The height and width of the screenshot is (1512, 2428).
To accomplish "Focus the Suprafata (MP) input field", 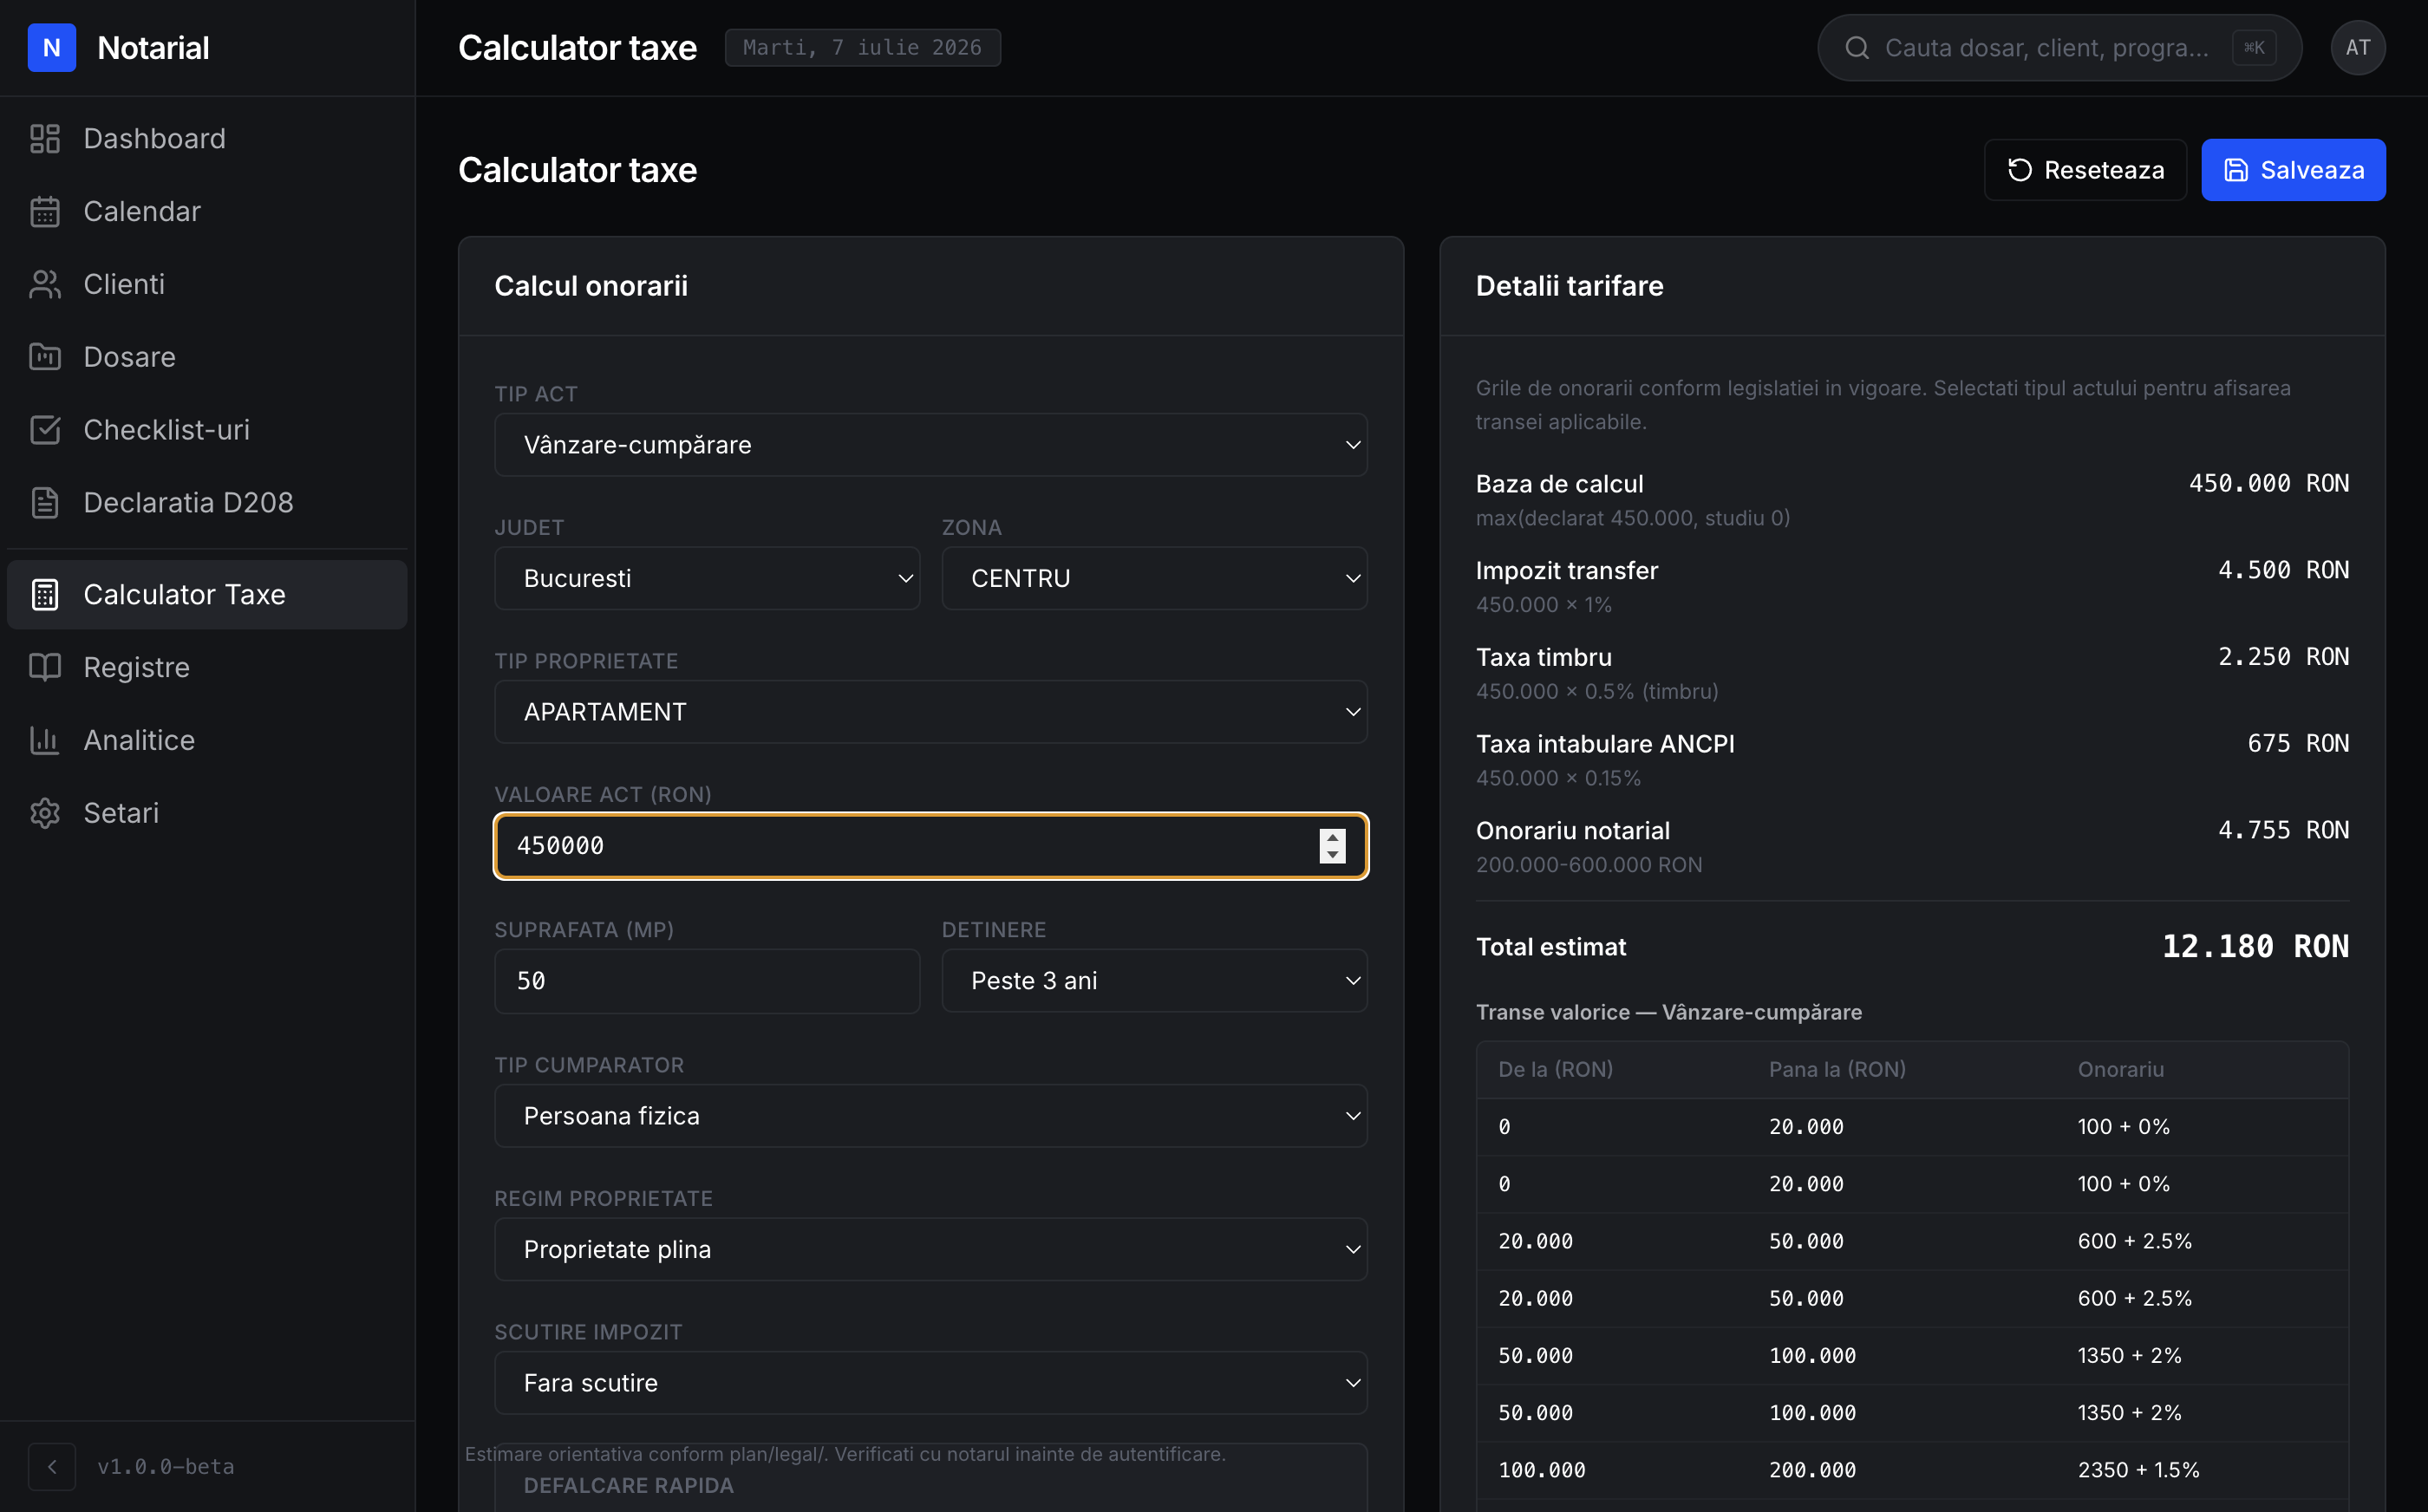I will click(707, 981).
